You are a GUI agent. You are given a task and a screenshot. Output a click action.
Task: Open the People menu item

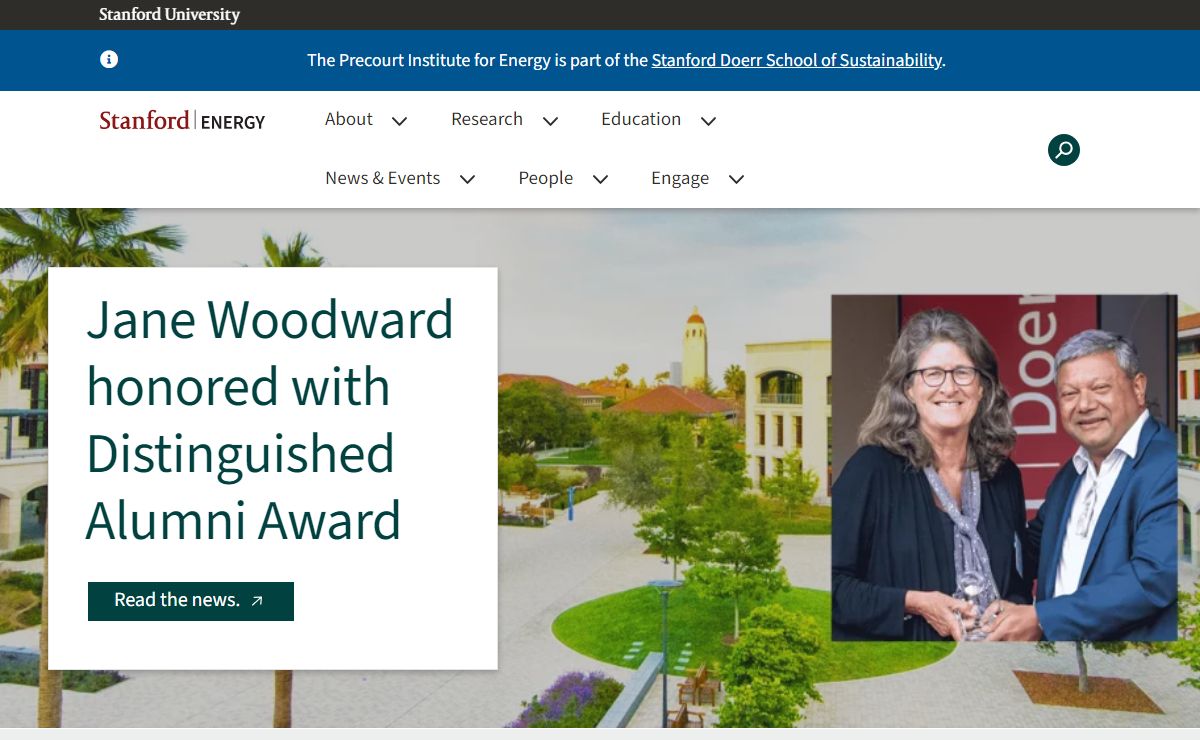(545, 178)
